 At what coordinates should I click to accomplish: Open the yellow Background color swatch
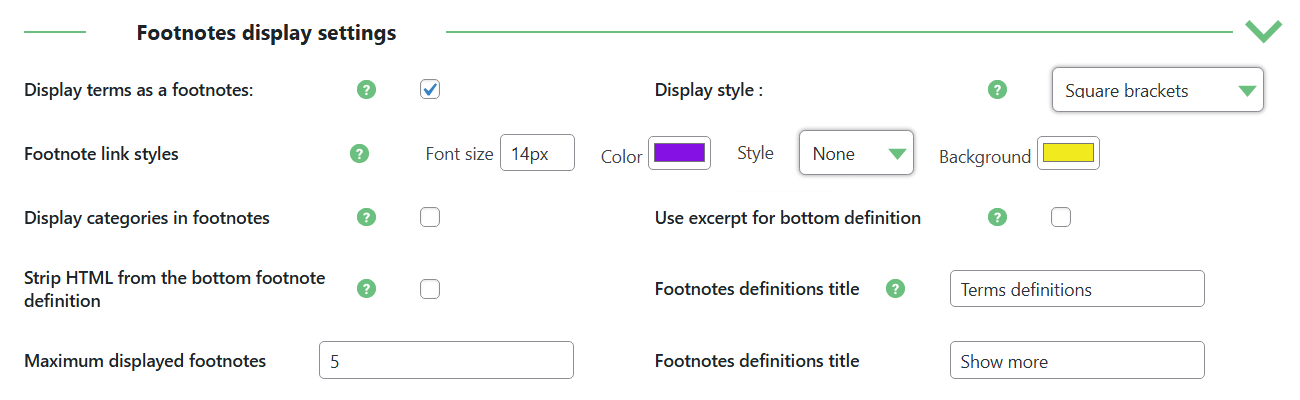click(1068, 153)
